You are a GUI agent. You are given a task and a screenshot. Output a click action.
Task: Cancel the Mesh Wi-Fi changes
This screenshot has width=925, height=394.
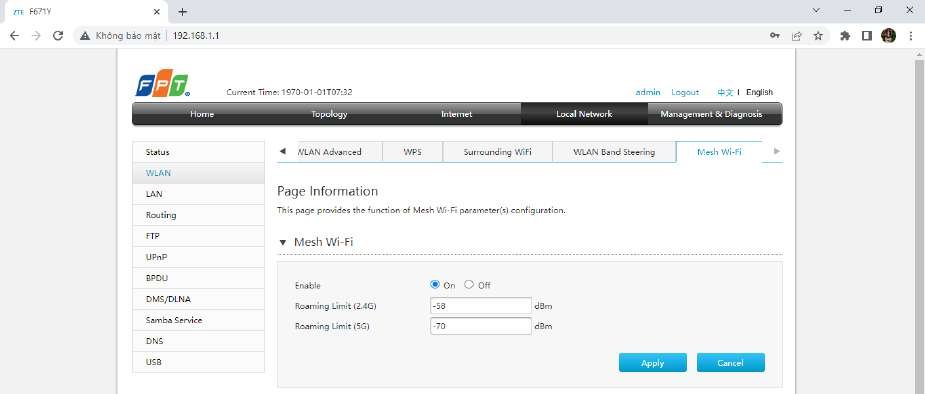730,363
